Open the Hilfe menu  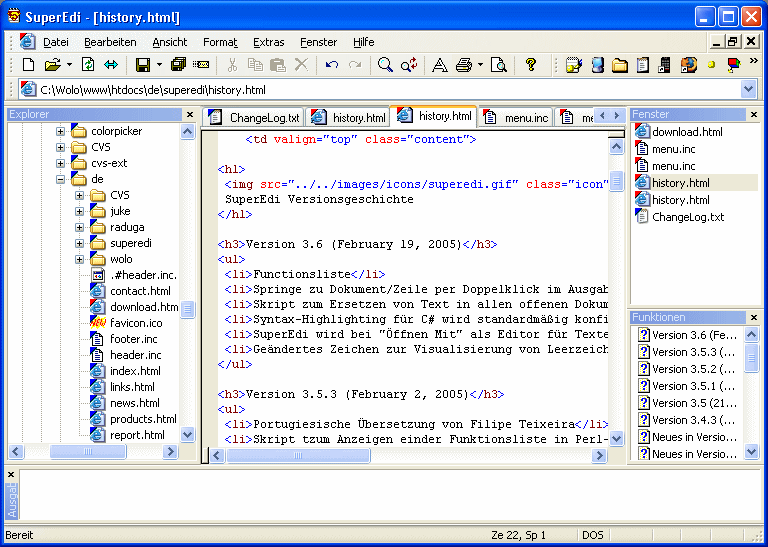point(363,42)
